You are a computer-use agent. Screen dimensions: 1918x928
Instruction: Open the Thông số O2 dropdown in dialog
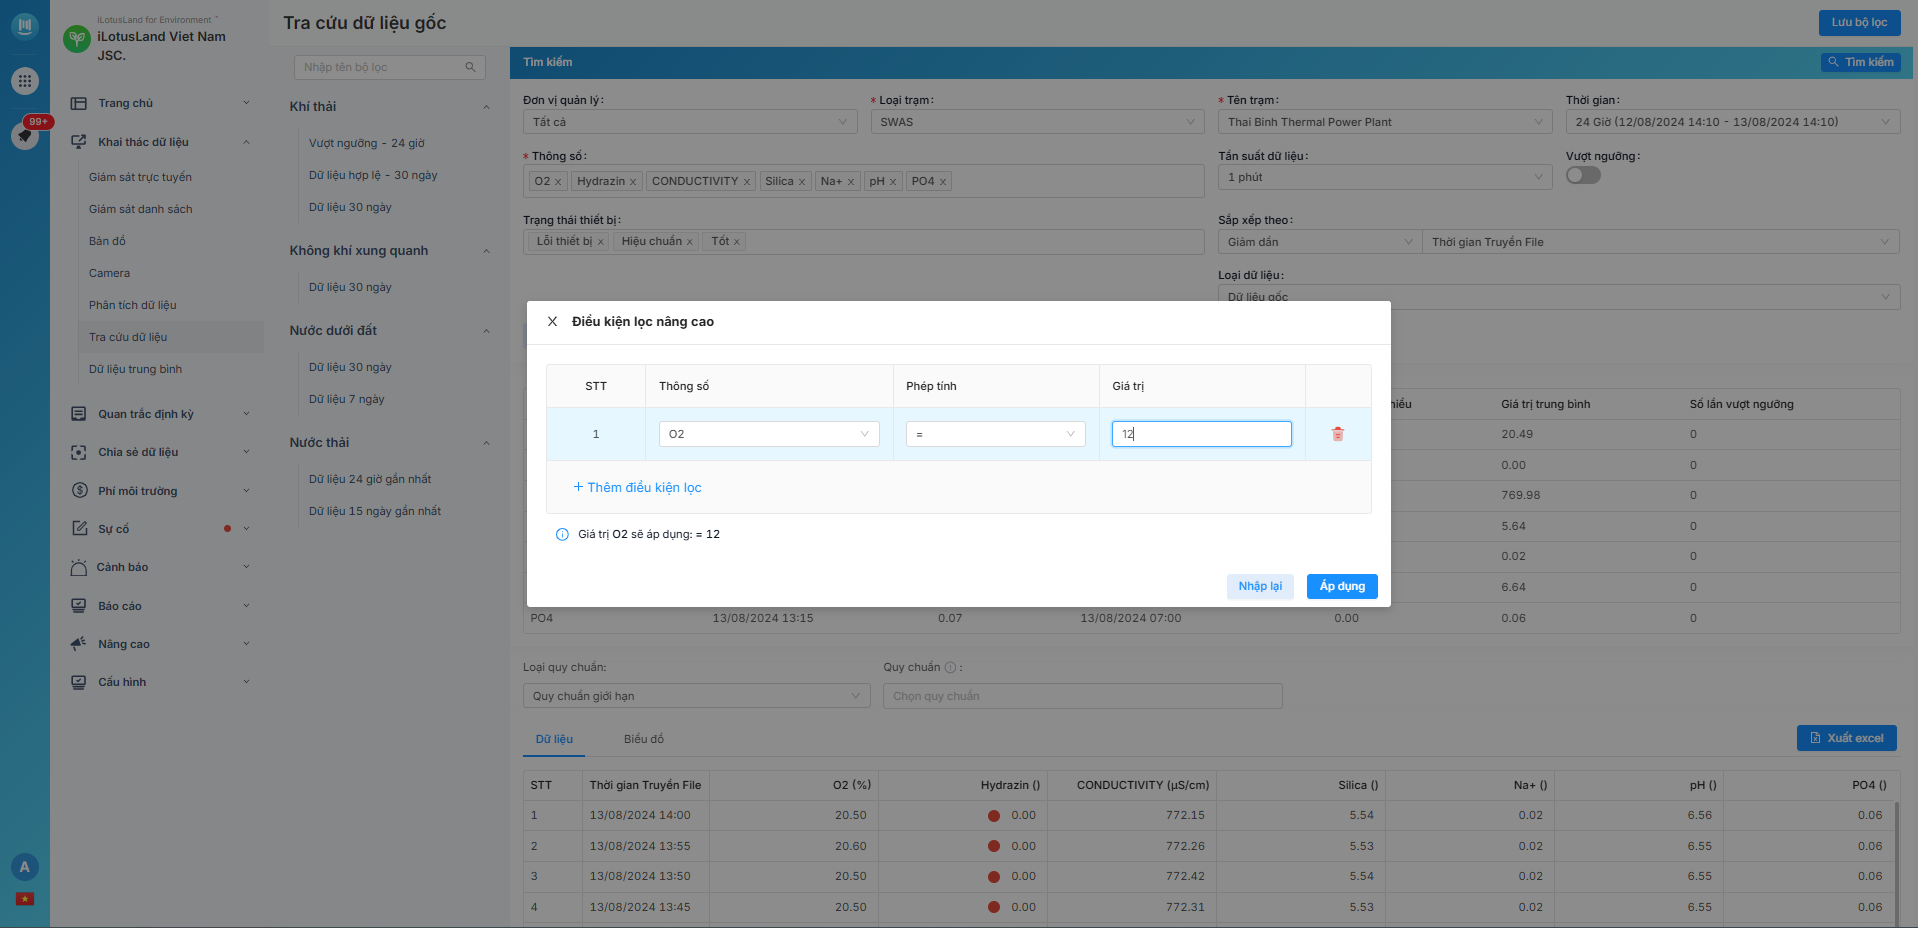(x=769, y=434)
